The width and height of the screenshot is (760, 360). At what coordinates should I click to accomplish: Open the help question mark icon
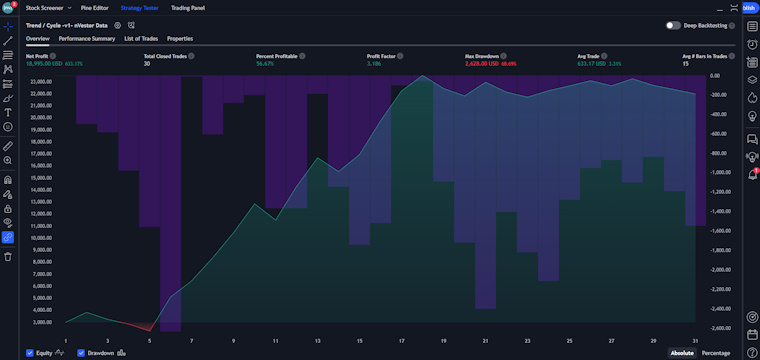tap(752, 352)
